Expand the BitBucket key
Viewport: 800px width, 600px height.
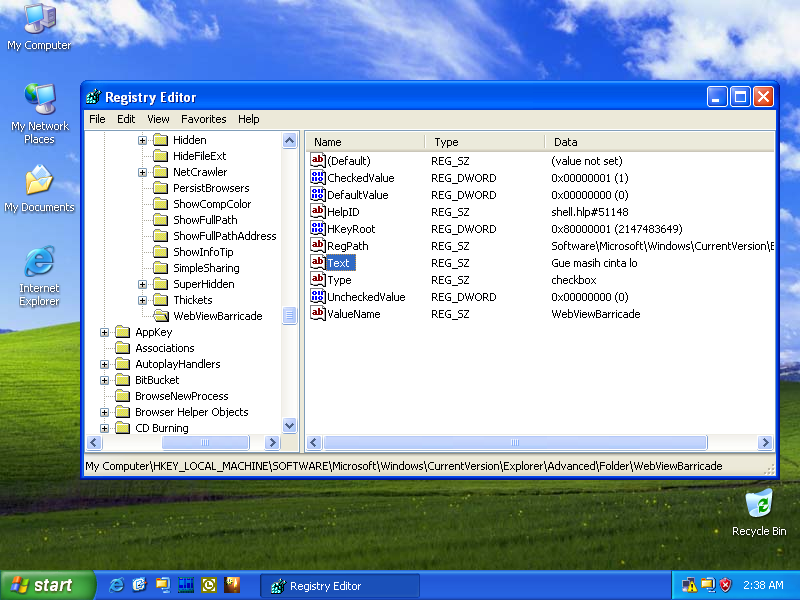[104, 380]
